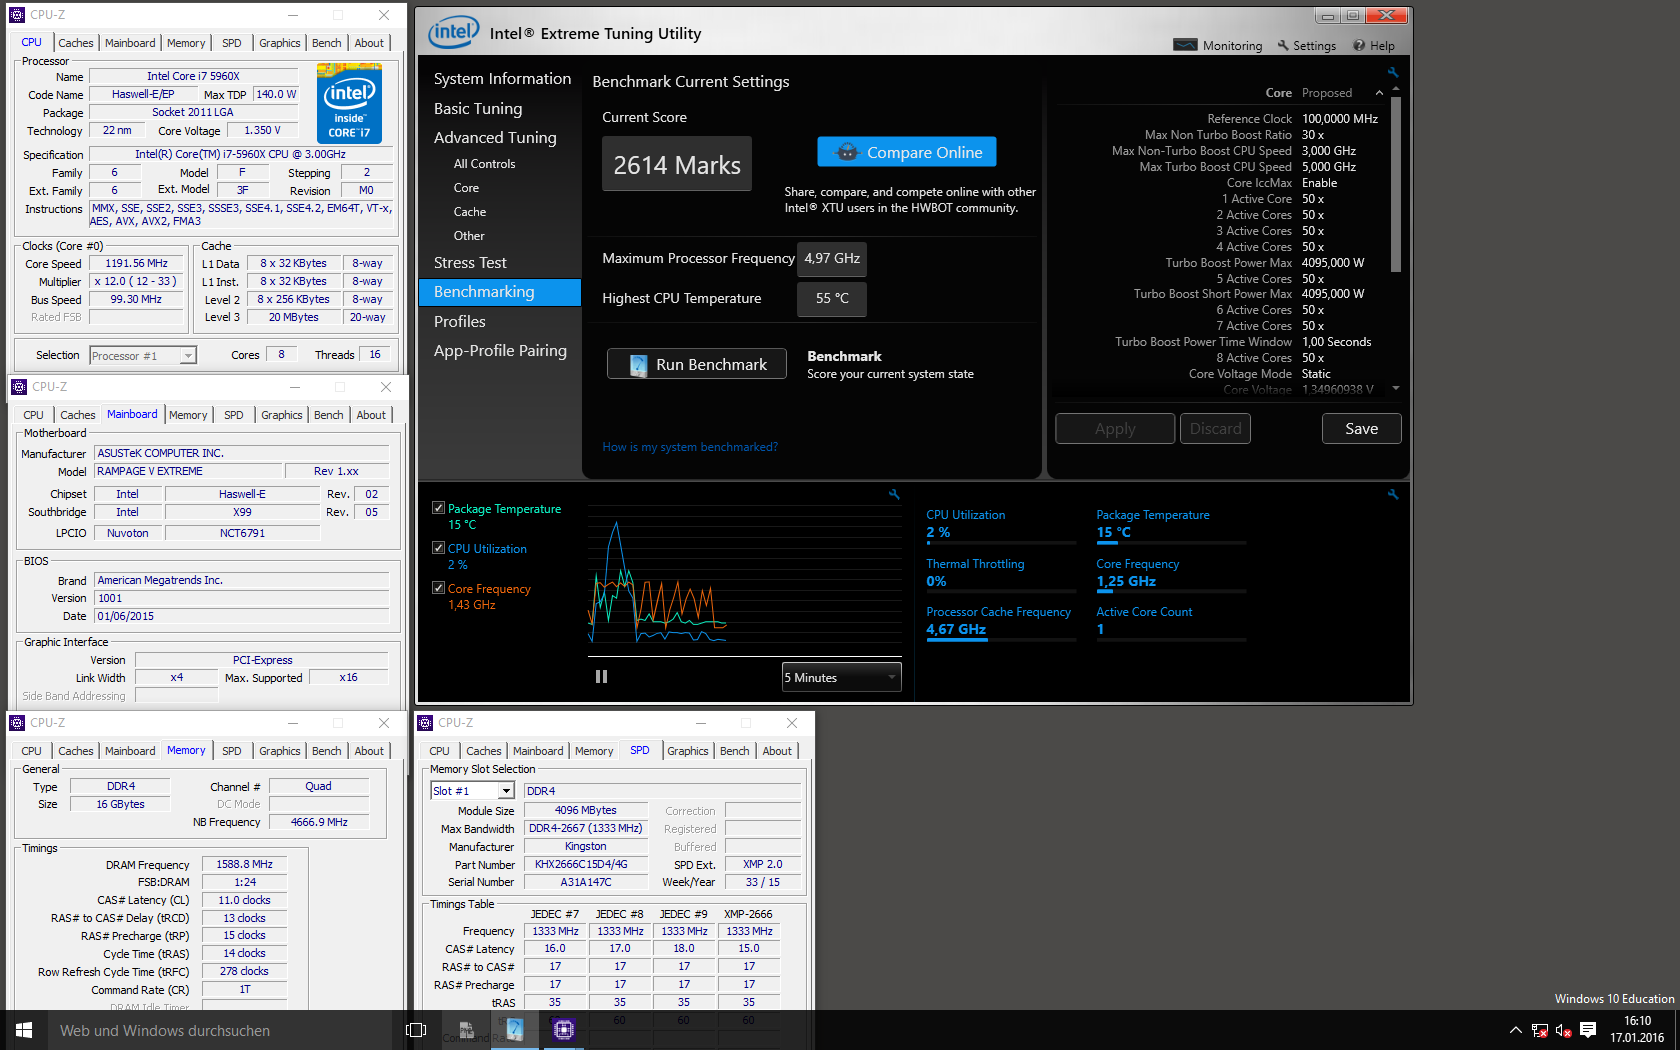Viewport: 1680px width, 1050px height.
Task: Click scrollbar down arrow in tuning list
Action: [1396, 388]
